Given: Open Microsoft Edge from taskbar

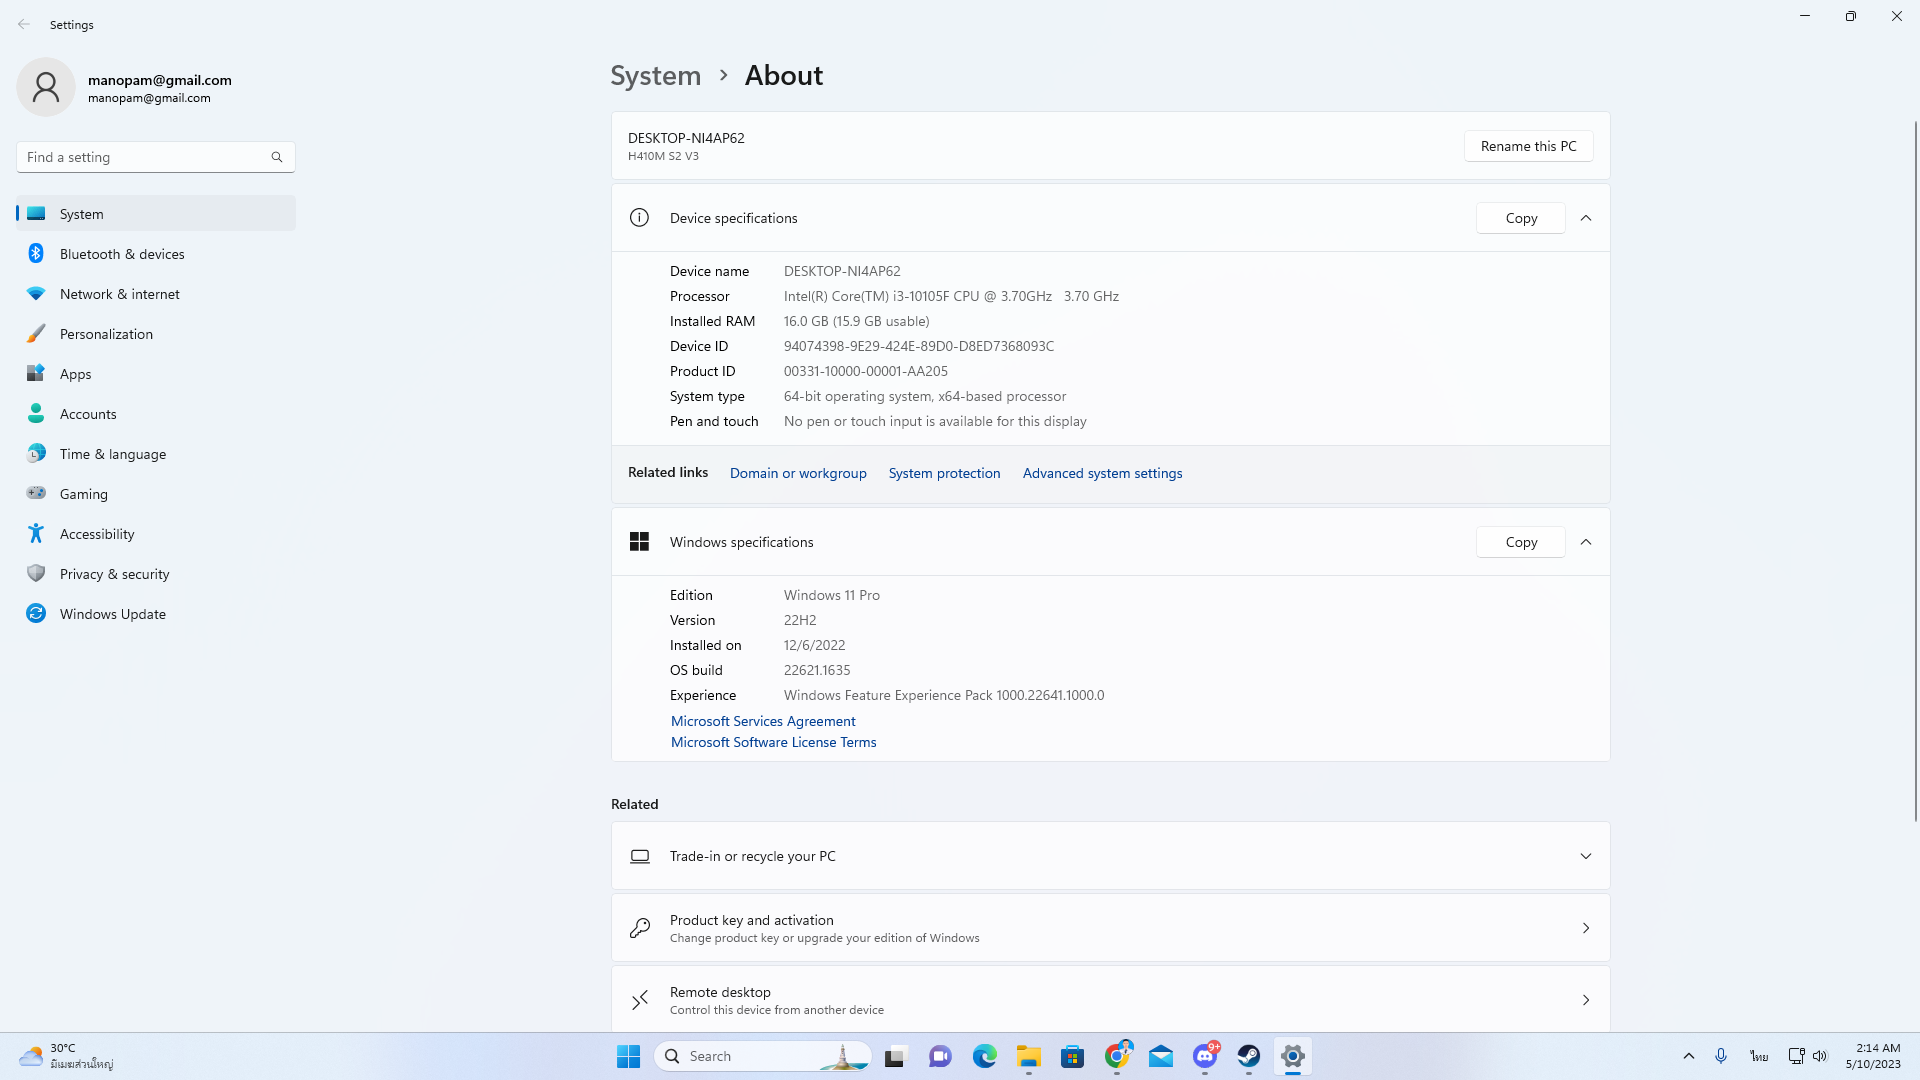Looking at the screenshot, I should tap(984, 1056).
